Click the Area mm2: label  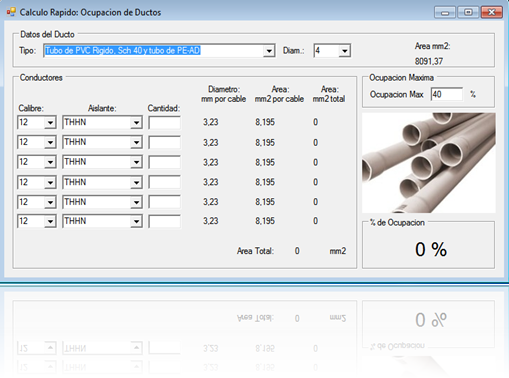[432, 46]
